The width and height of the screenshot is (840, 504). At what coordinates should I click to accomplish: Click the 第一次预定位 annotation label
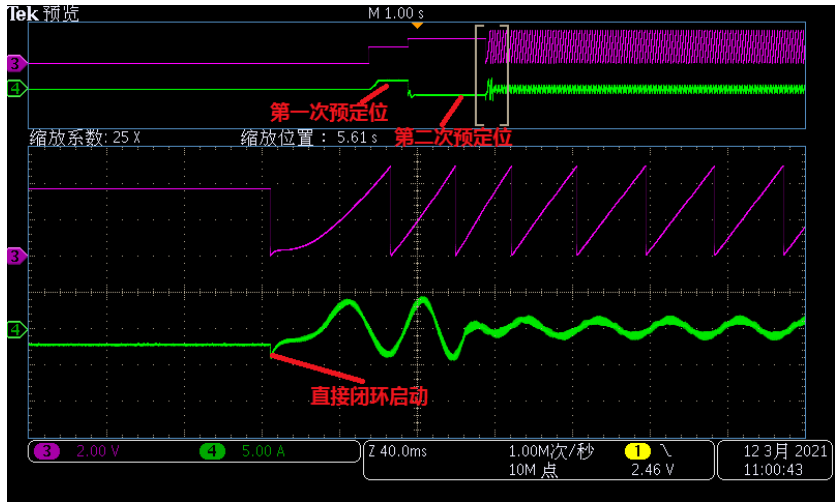pyautogui.click(x=329, y=109)
